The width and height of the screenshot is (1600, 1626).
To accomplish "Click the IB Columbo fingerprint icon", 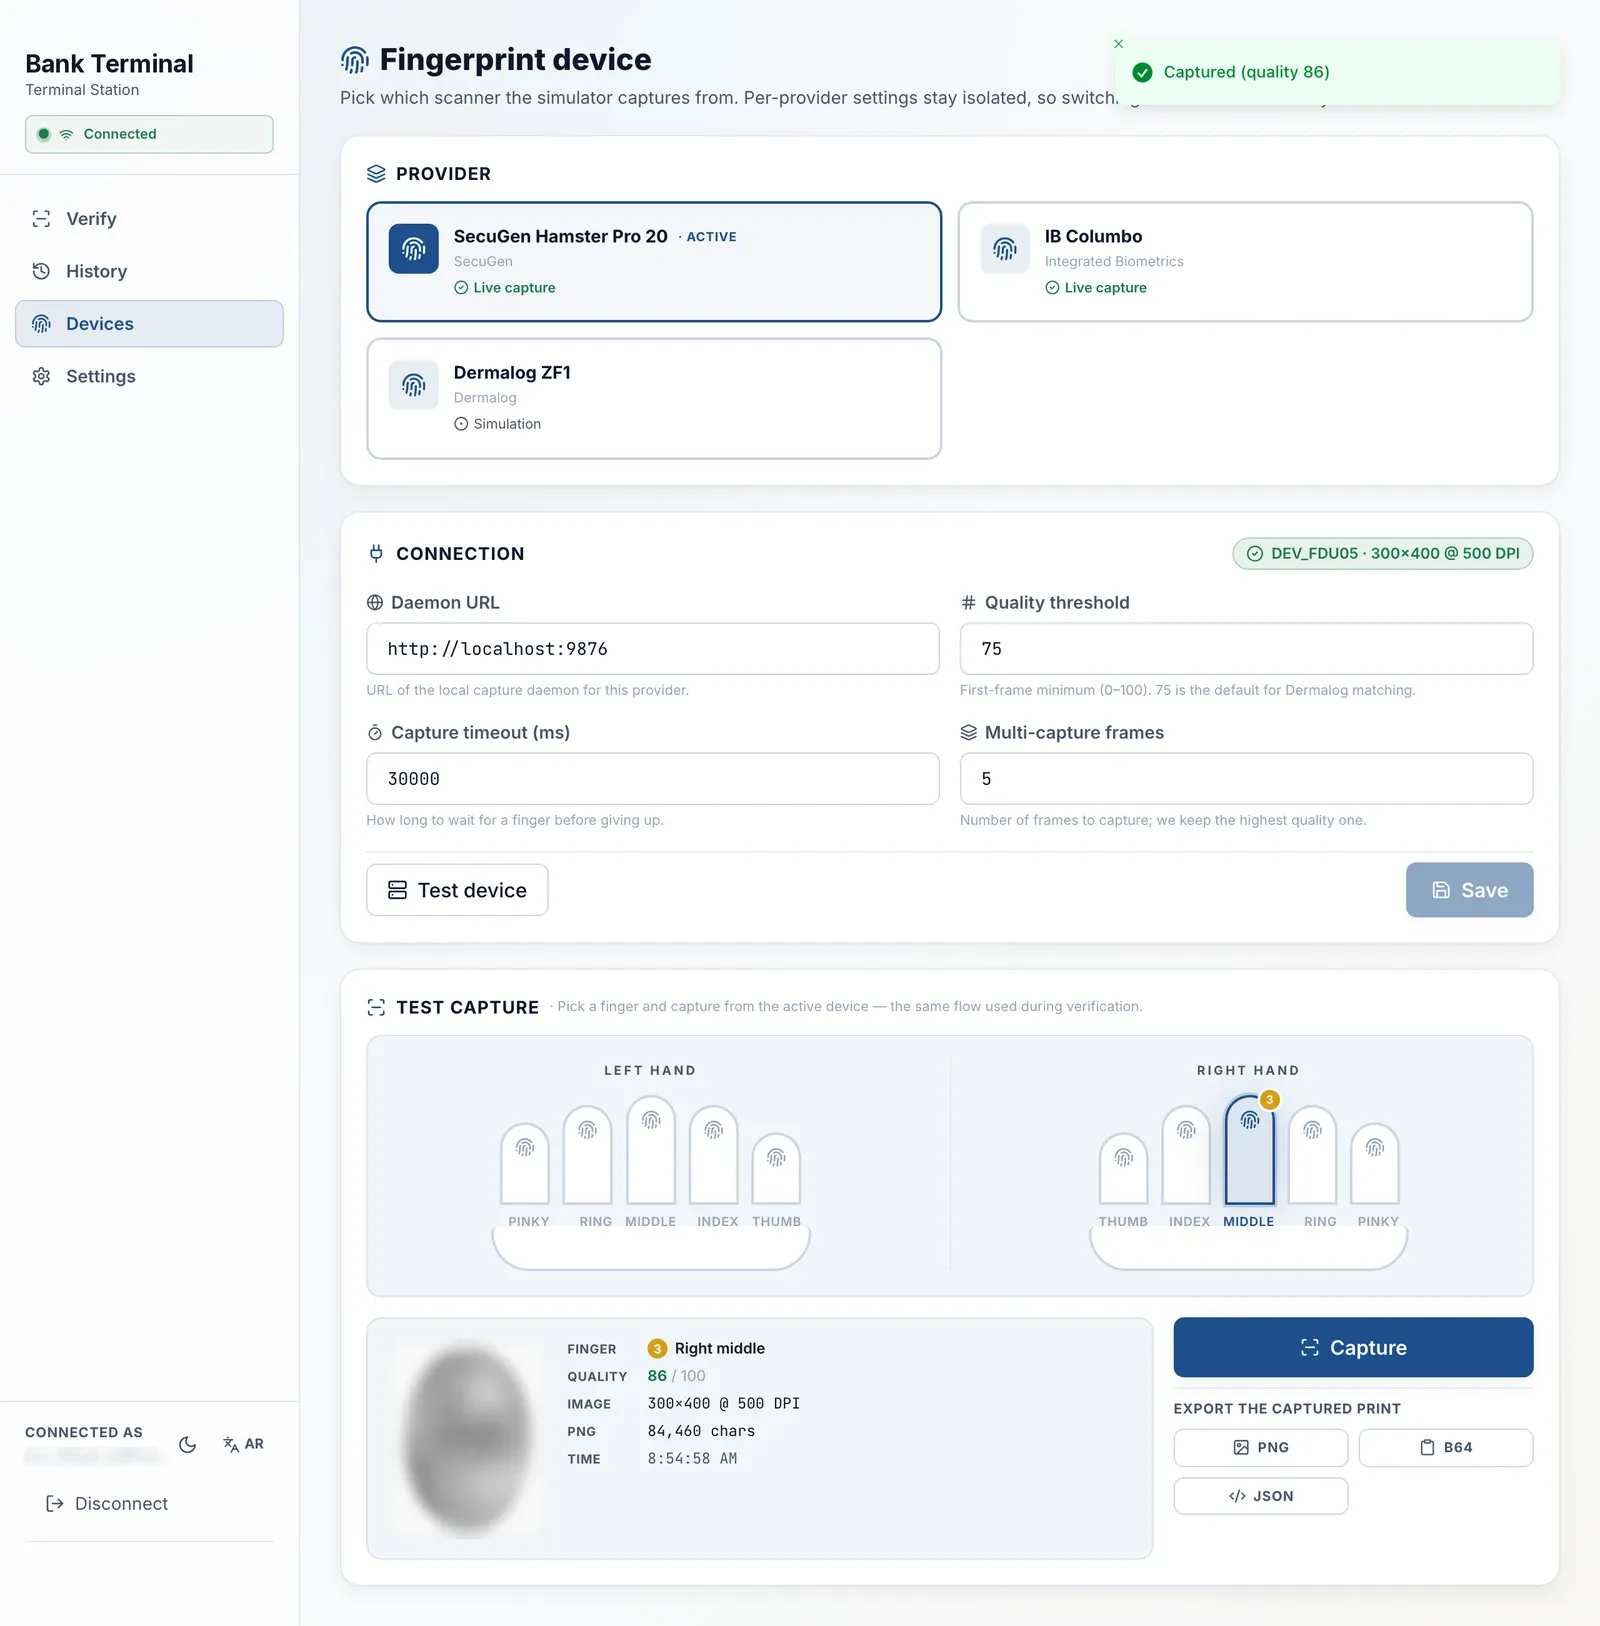I will pos(1005,249).
